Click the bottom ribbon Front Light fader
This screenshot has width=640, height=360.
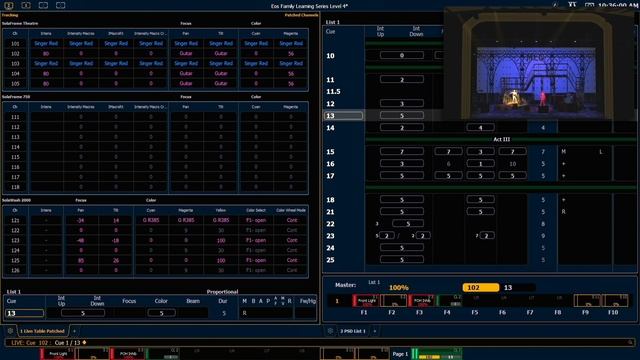click(57, 354)
